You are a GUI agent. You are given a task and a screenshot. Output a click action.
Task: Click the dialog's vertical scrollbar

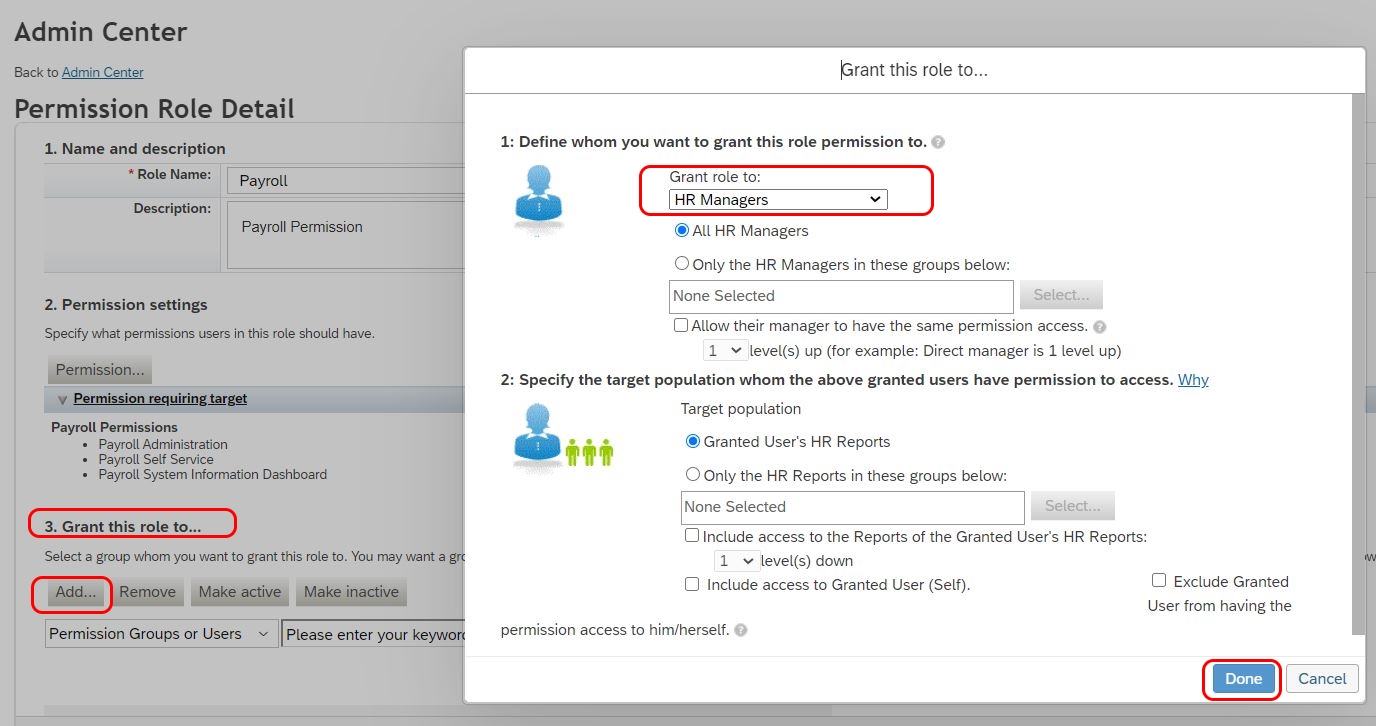pos(1358,364)
